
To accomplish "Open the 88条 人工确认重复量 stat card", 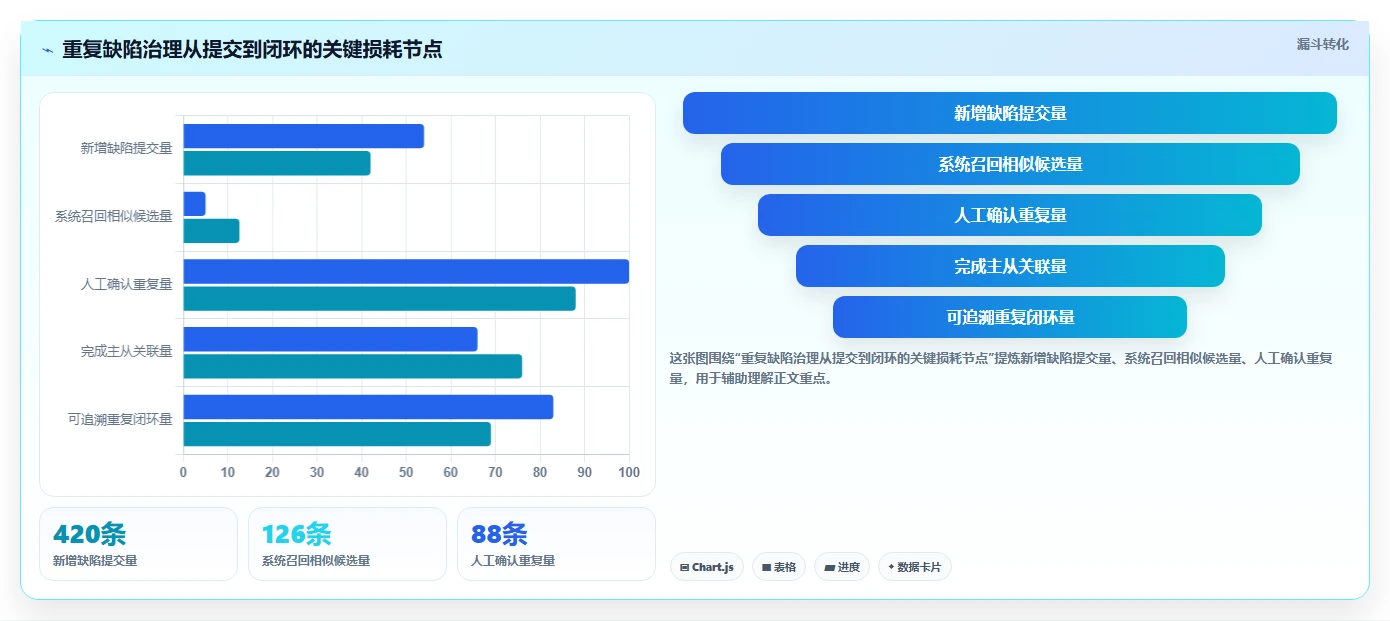I will [x=556, y=544].
